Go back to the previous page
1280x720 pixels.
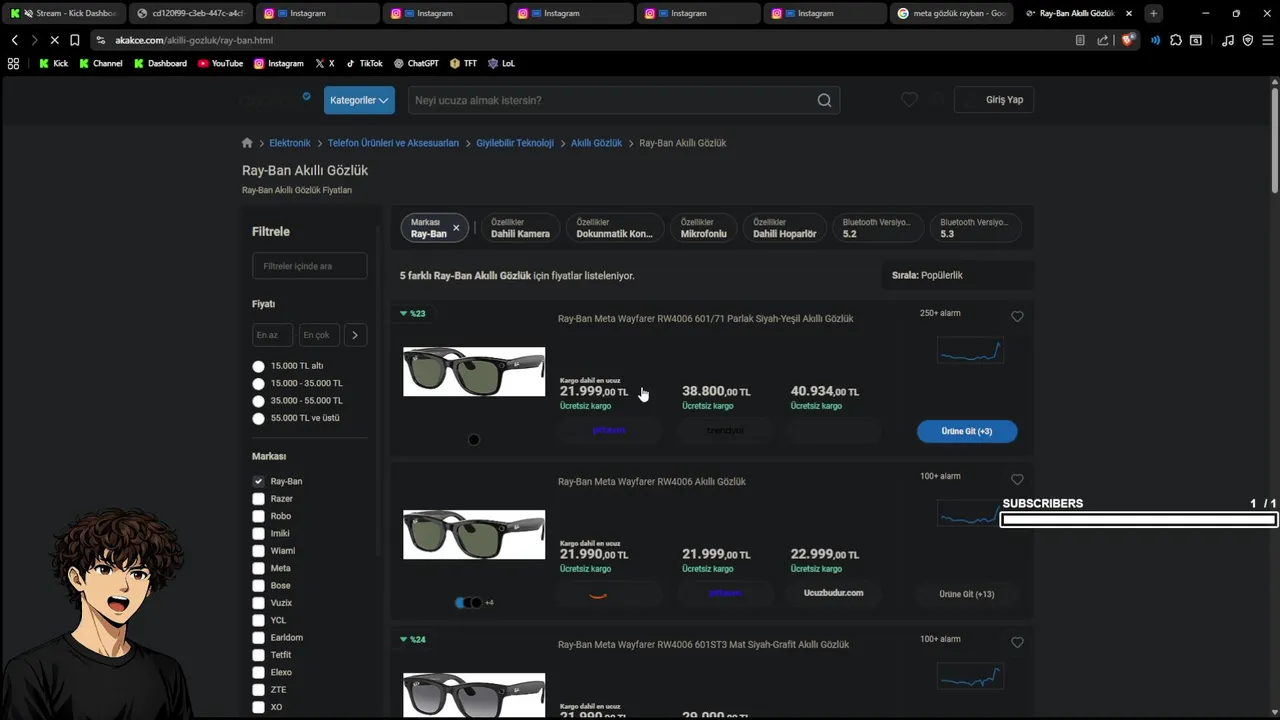click(15, 40)
